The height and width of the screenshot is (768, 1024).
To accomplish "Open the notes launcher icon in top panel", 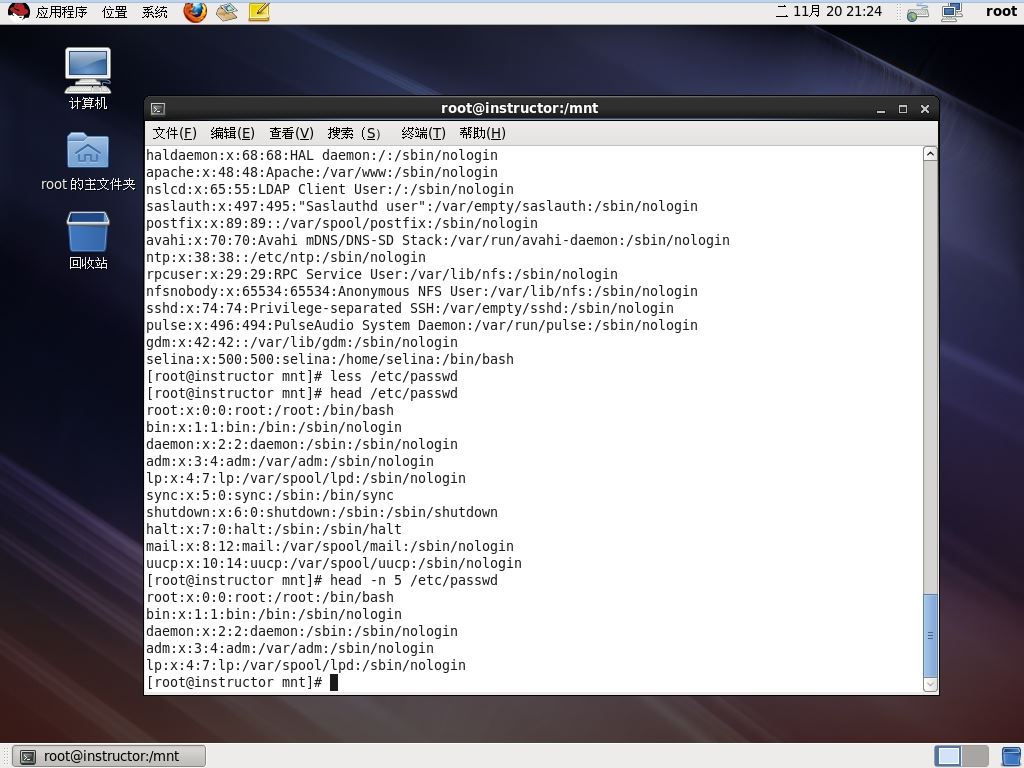I will click(259, 12).
